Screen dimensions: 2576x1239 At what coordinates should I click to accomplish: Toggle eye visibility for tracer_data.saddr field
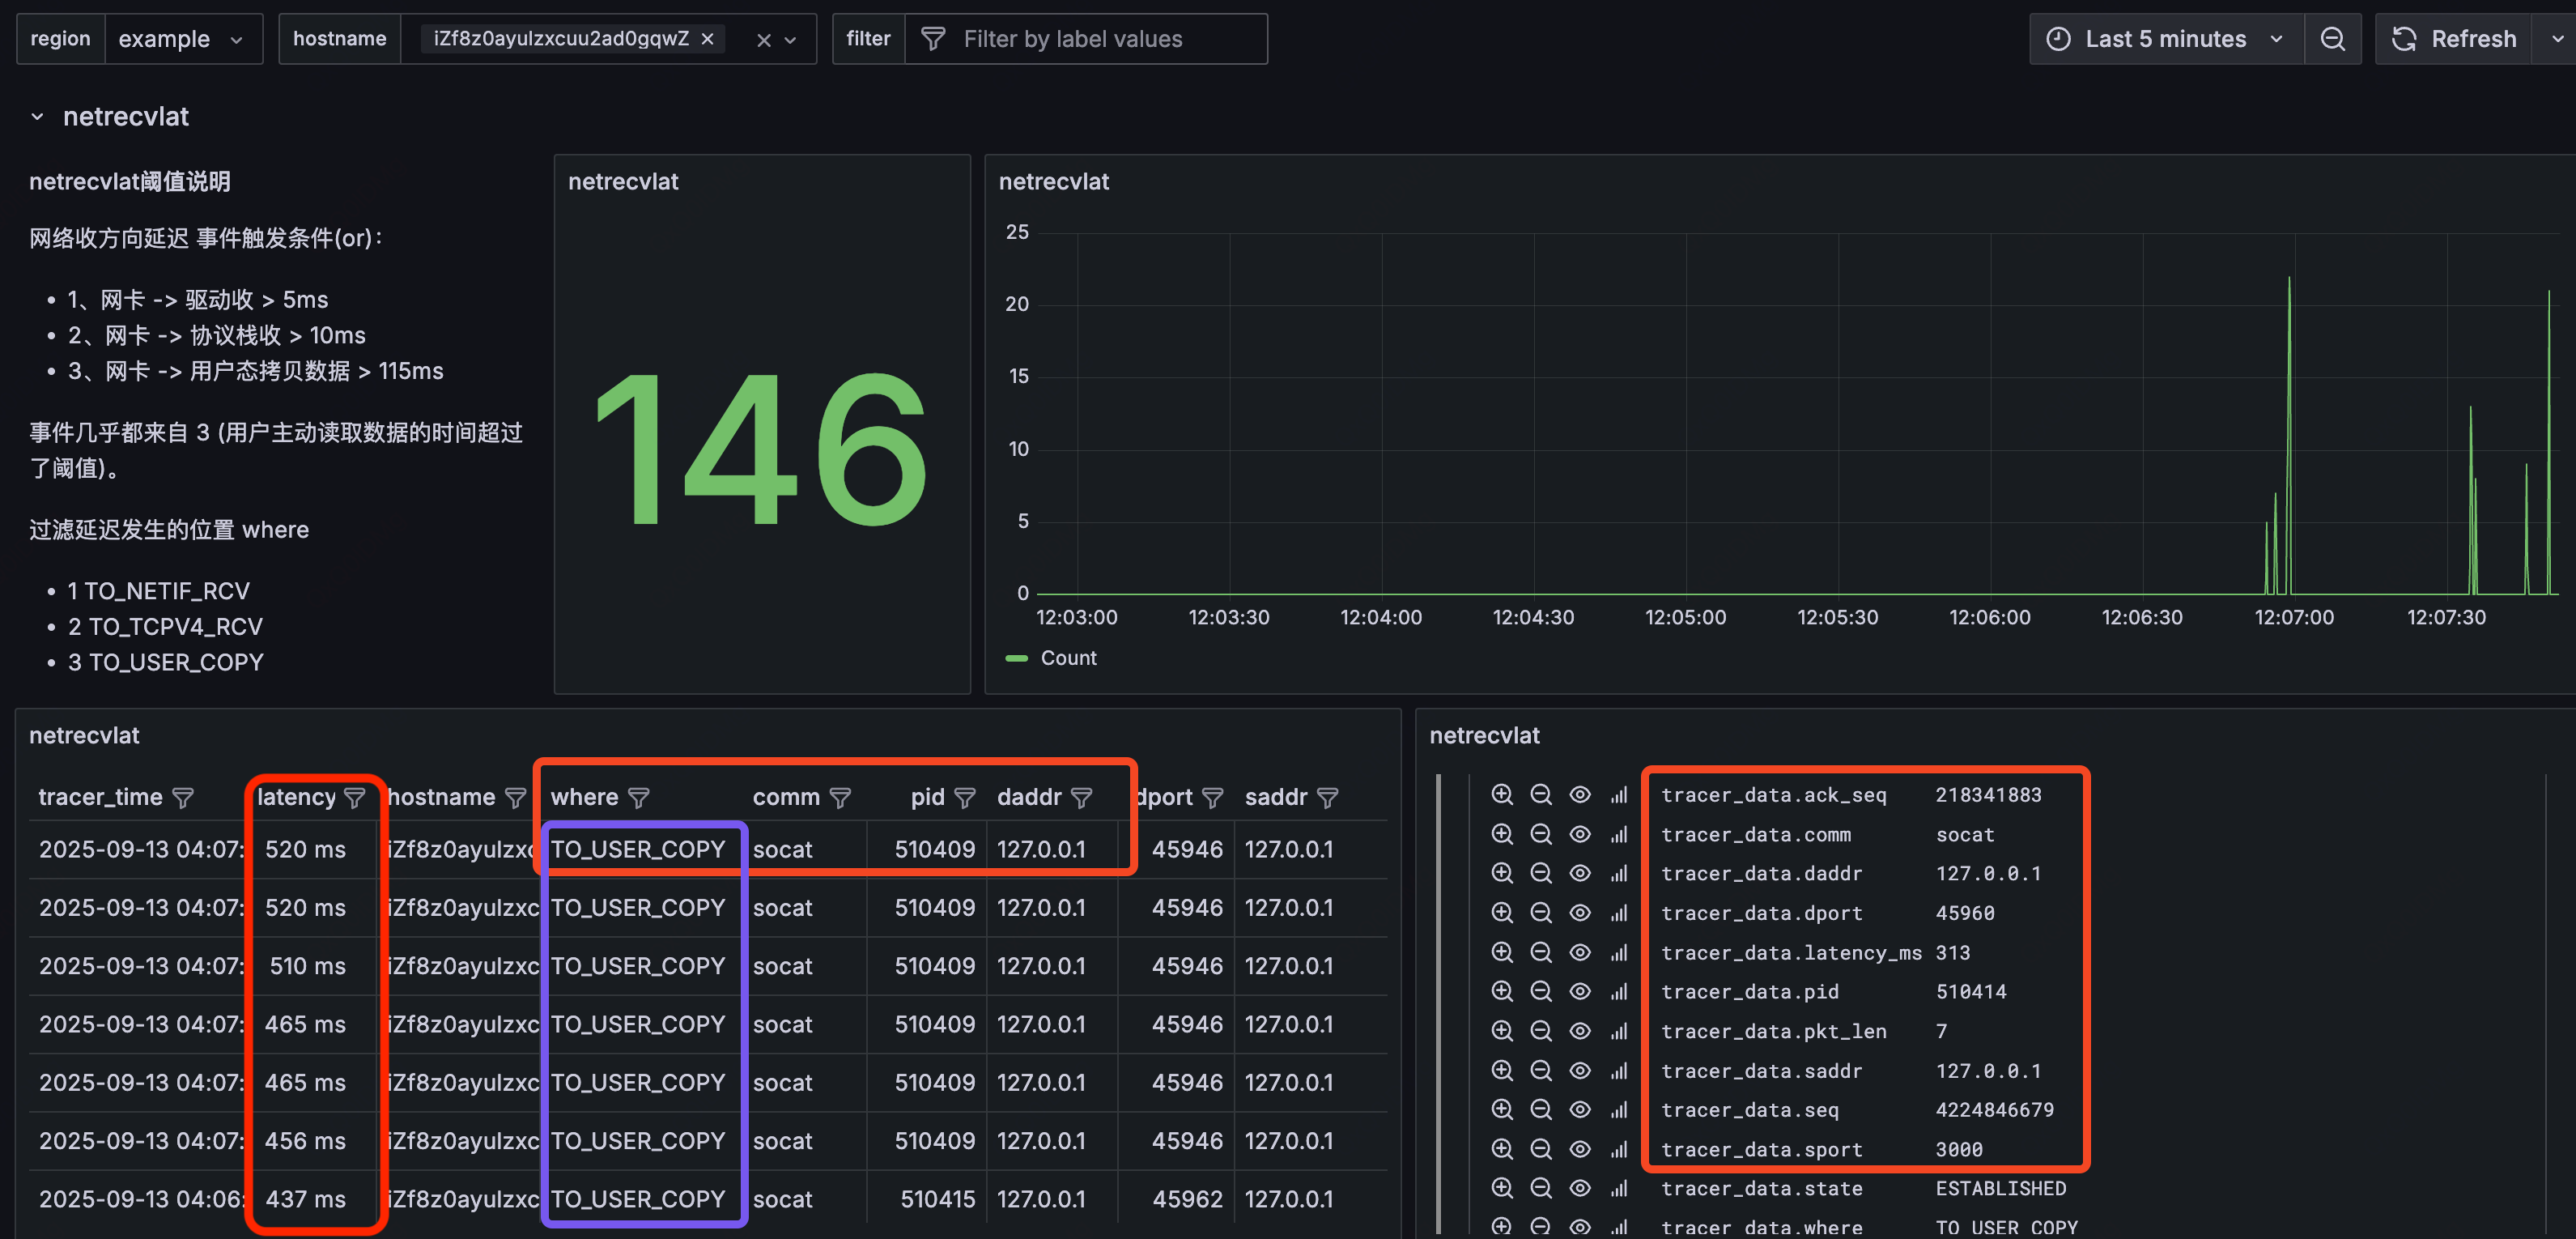tap(1580, 1071)
